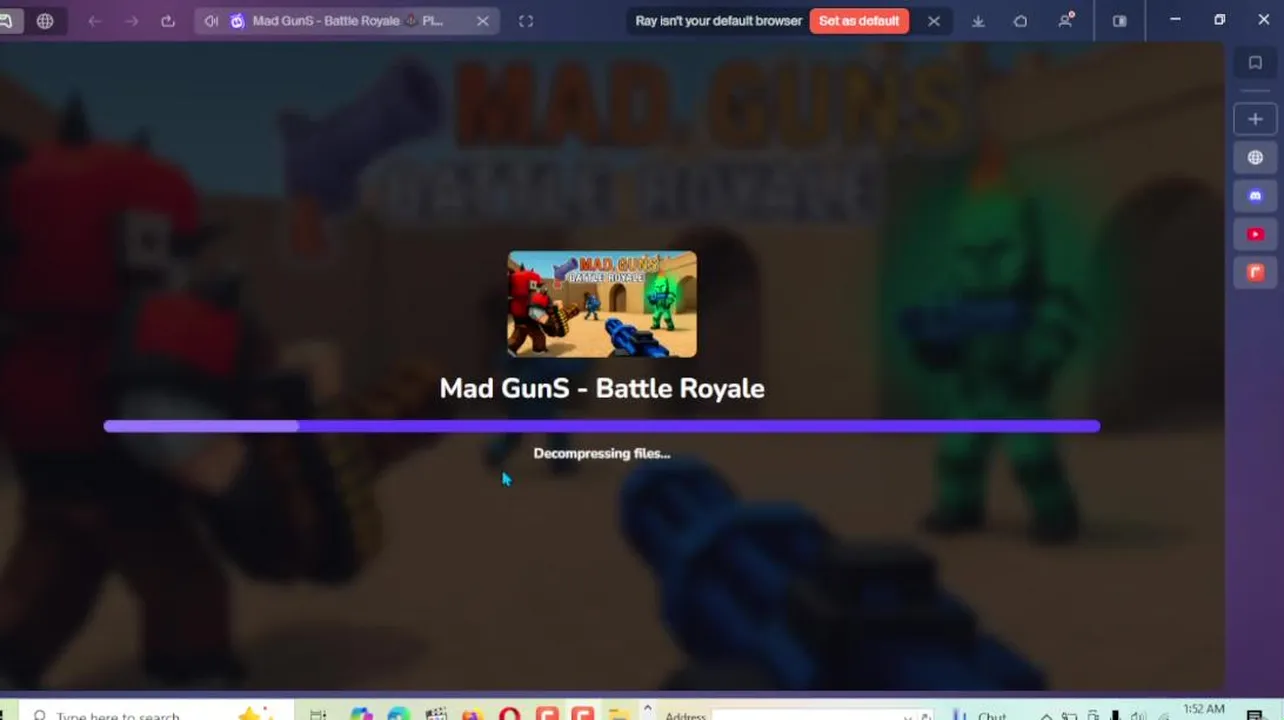
Task: Open the globe shortcut in the right sidebar
Action: click(1255, 157)
